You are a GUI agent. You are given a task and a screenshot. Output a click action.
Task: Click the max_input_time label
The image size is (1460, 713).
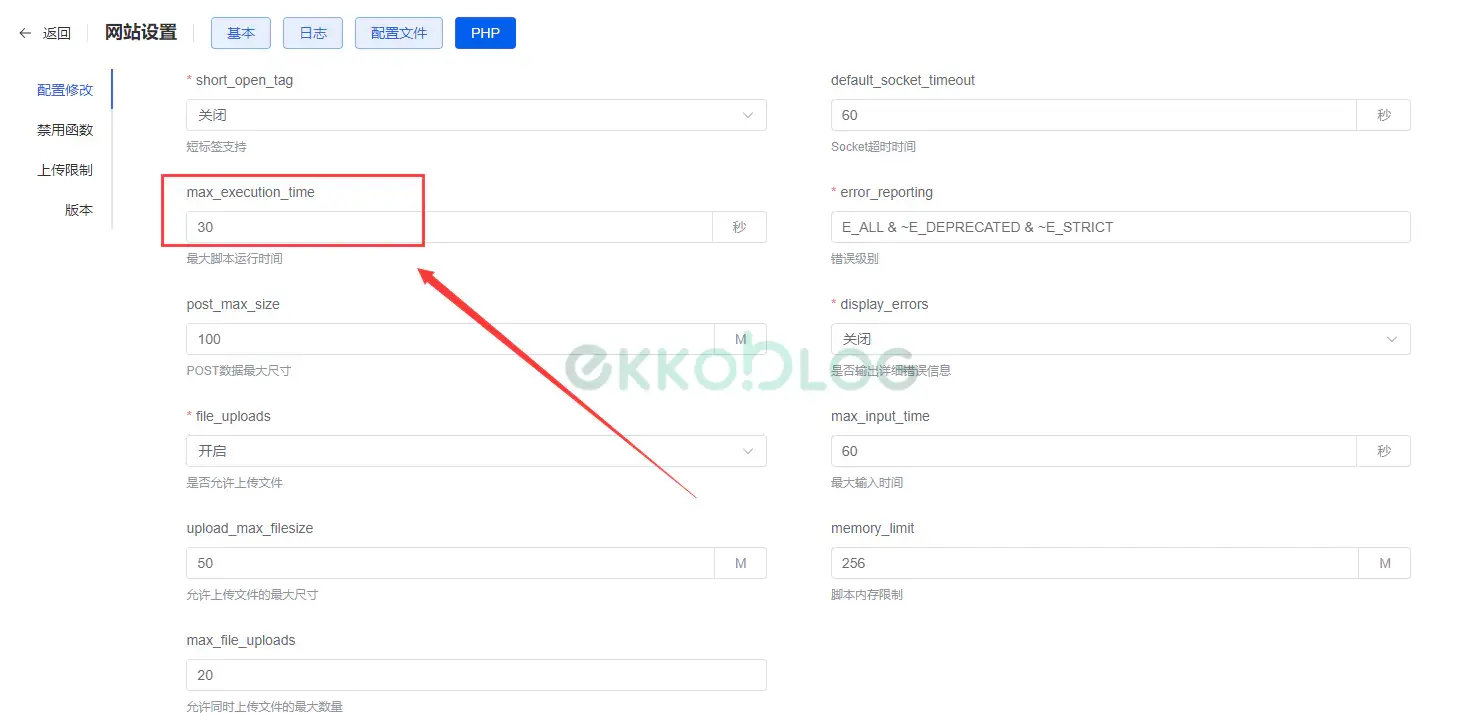880,416
